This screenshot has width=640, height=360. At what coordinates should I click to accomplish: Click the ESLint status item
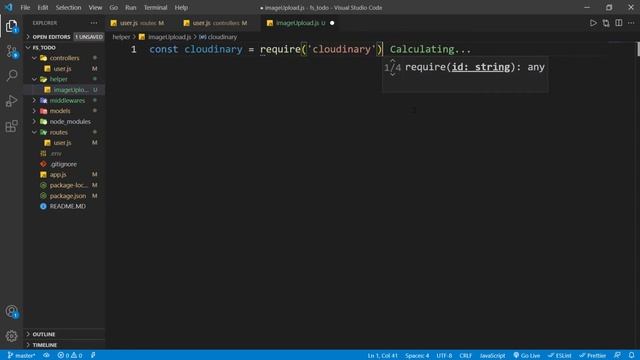tap(560, 356)
